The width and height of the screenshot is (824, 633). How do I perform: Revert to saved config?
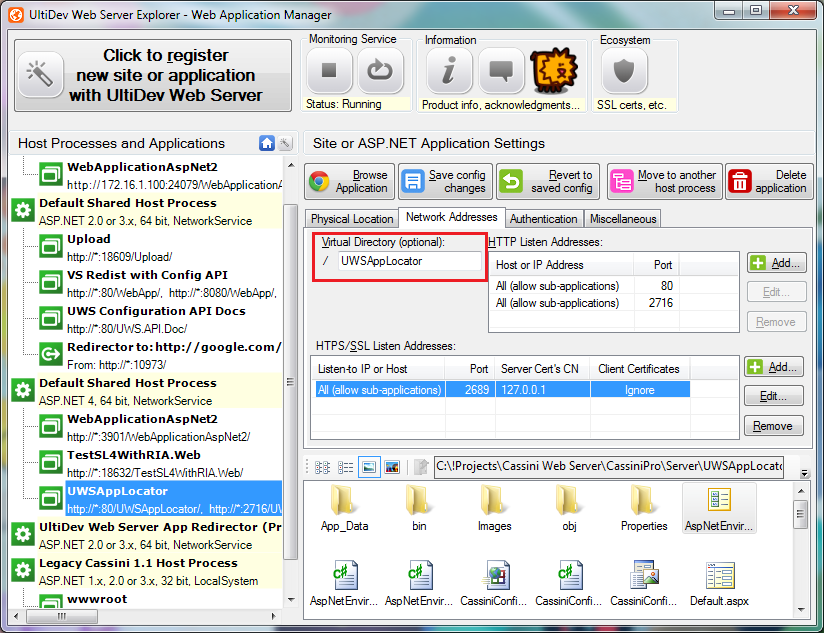[x=548, y=182]
